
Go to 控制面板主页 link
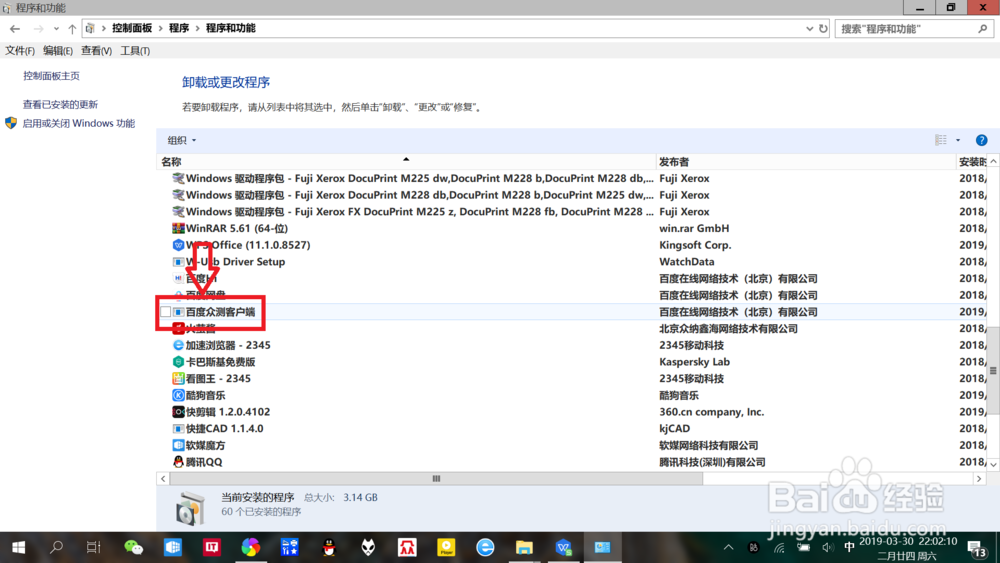point(52,76)
